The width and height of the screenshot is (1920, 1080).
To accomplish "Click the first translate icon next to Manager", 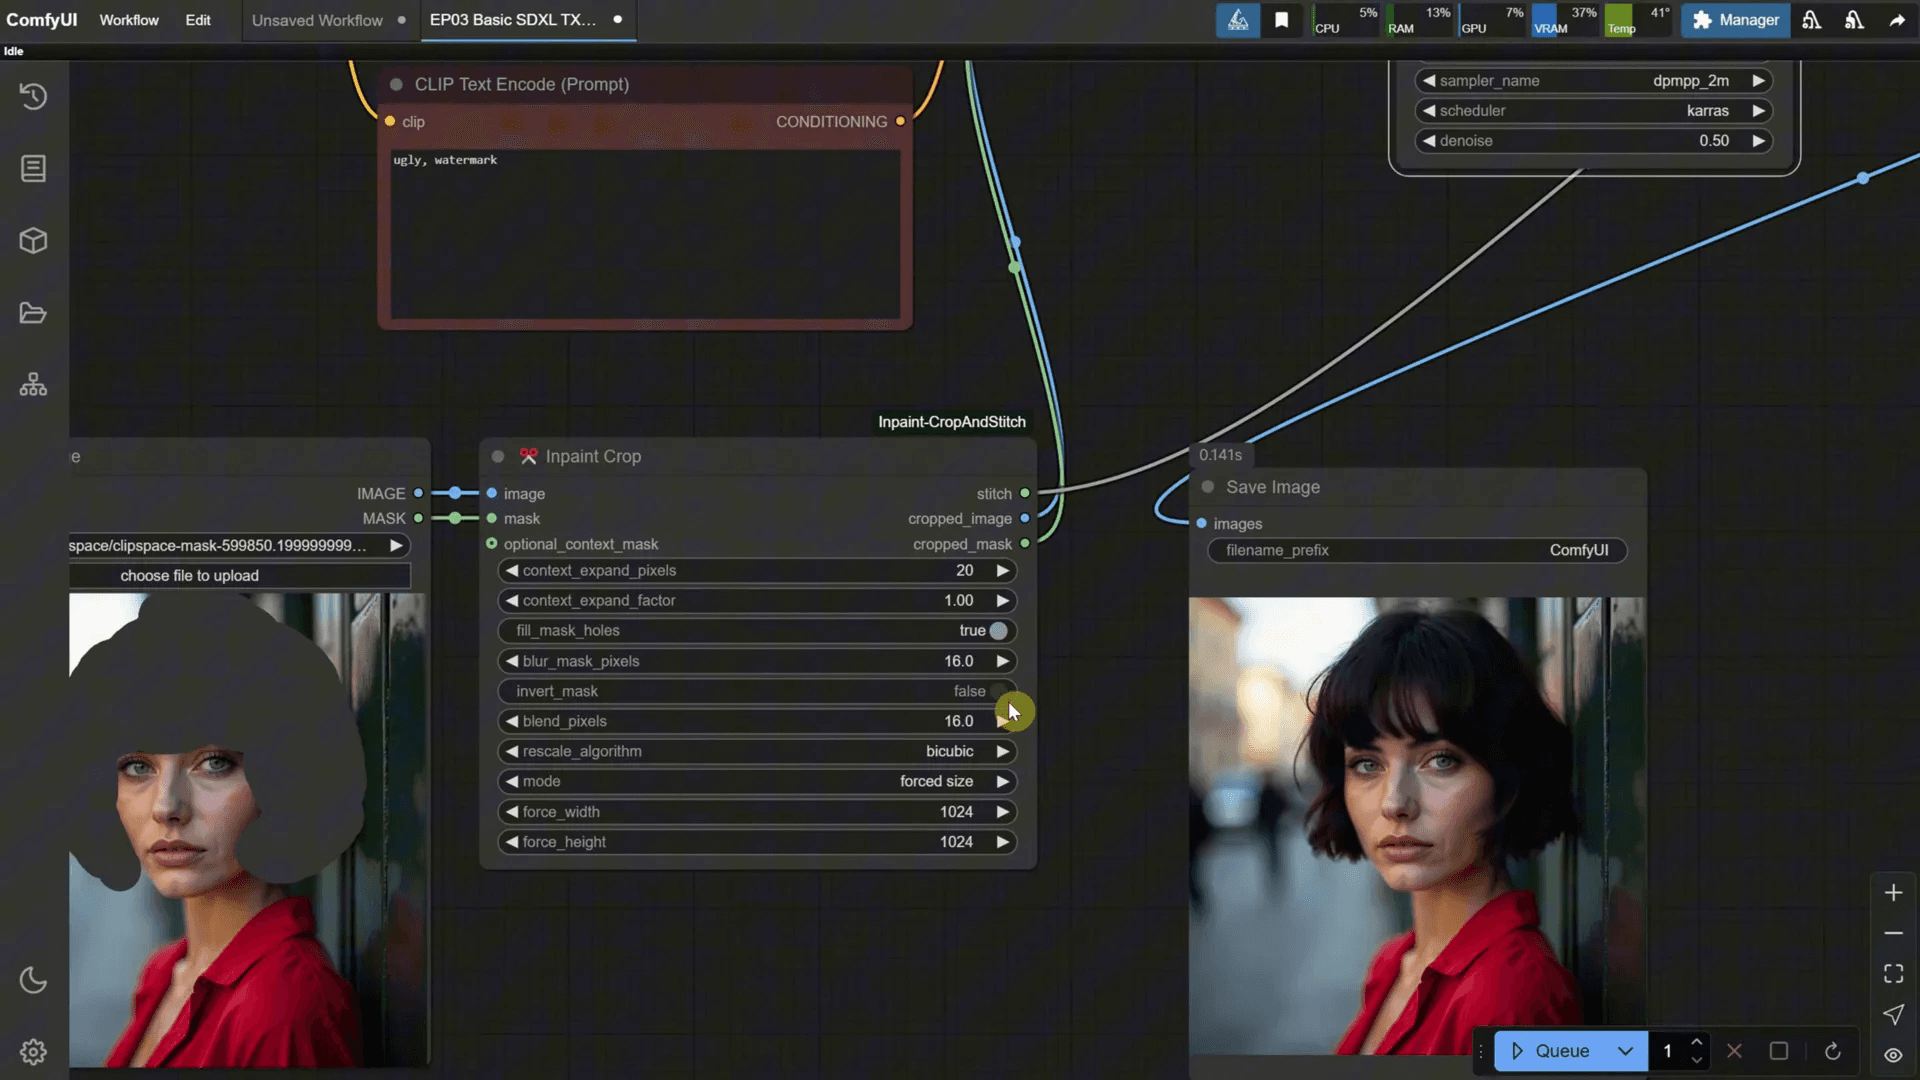I will [x=1811, y=20].
